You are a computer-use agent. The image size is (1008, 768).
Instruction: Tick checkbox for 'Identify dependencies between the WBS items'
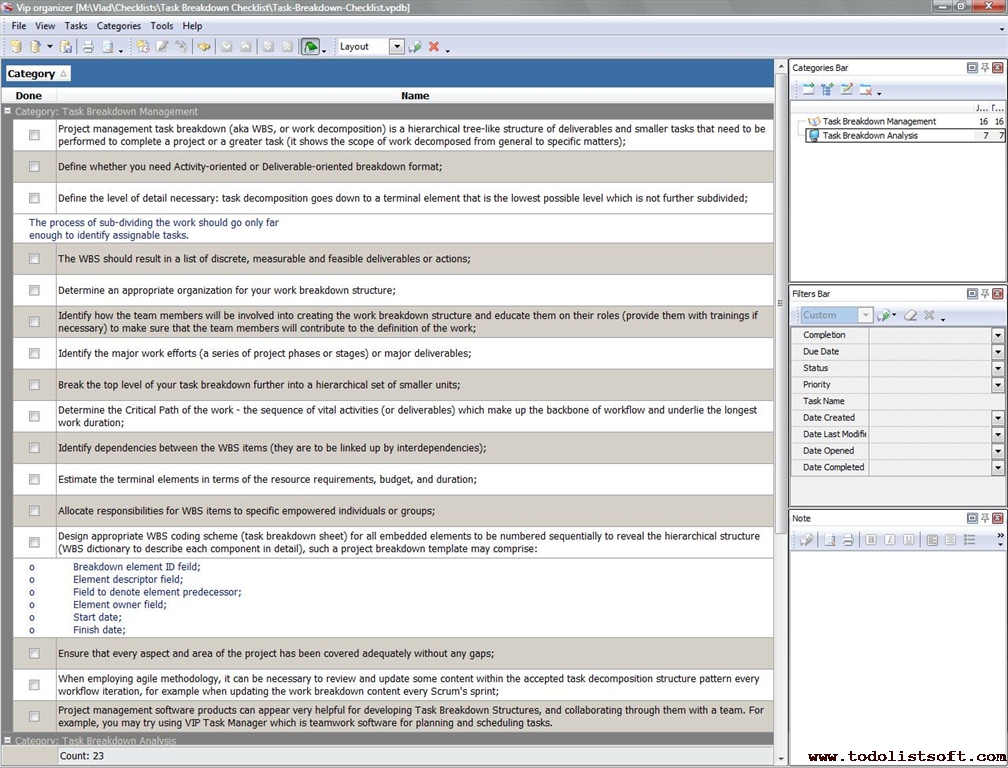(x=34, y=448)
